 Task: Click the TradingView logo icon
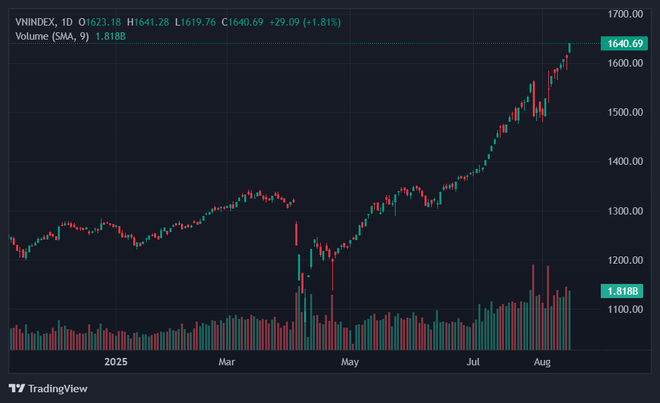point(17,388)
